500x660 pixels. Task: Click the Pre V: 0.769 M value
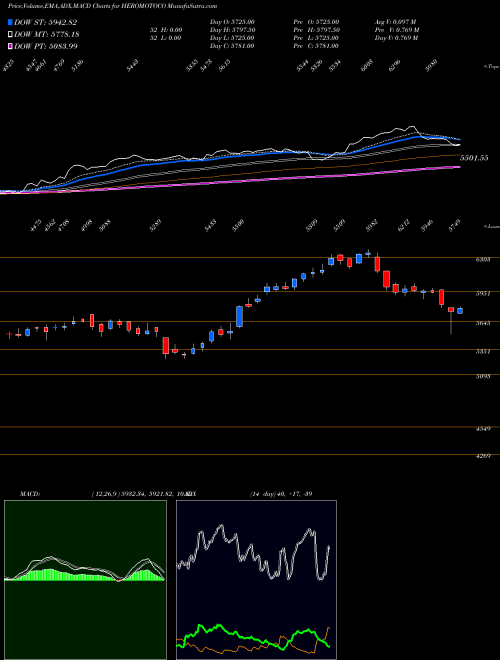397,30
